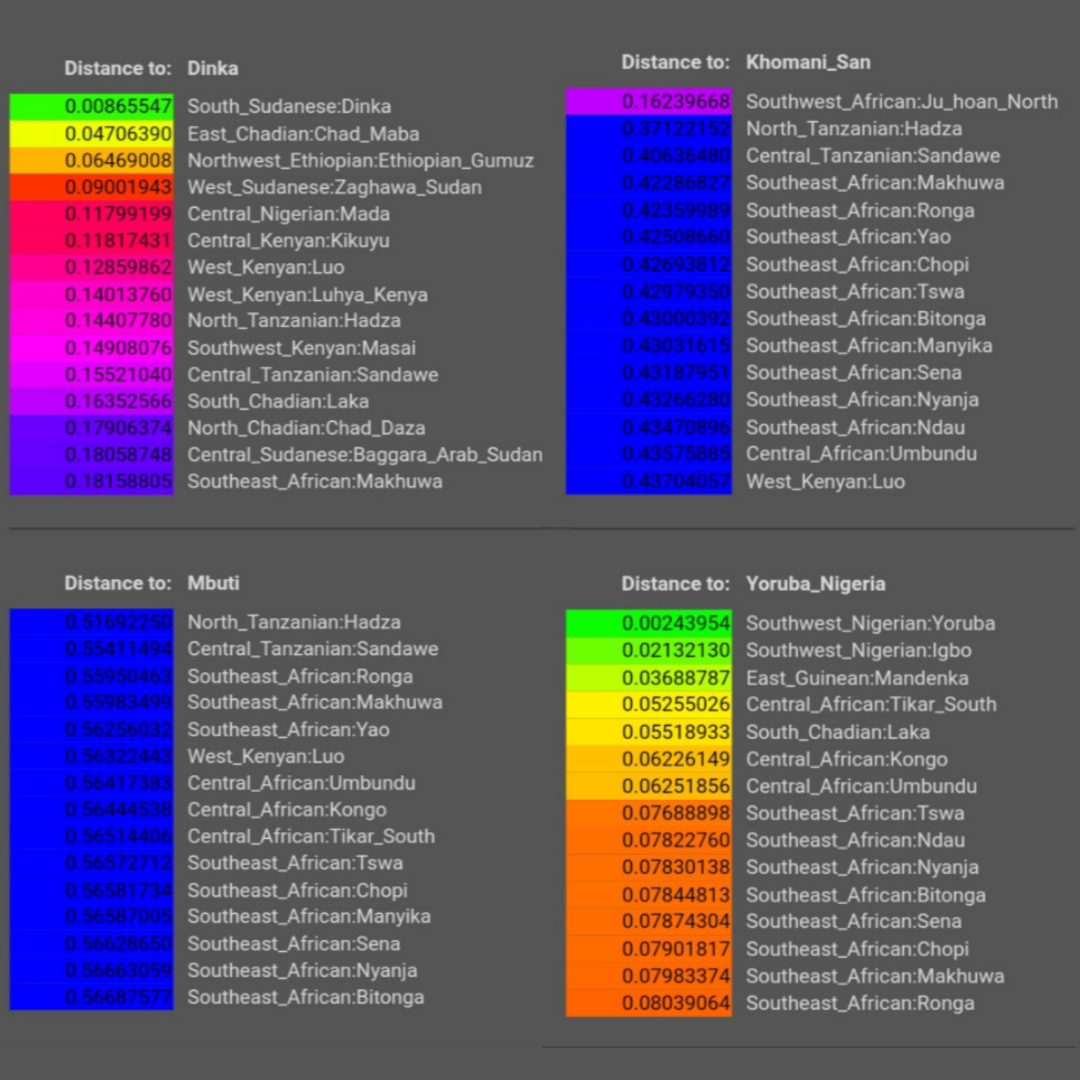
Task: Click the green cell 0.00865547
Action: point(92,106)
